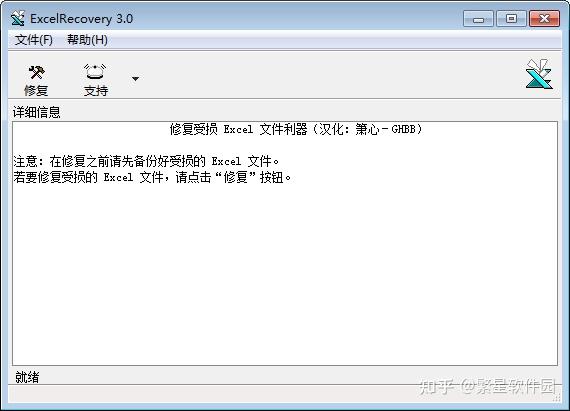Click the 支持 text label under the bell
570x411 pixels.
(96, 90)
